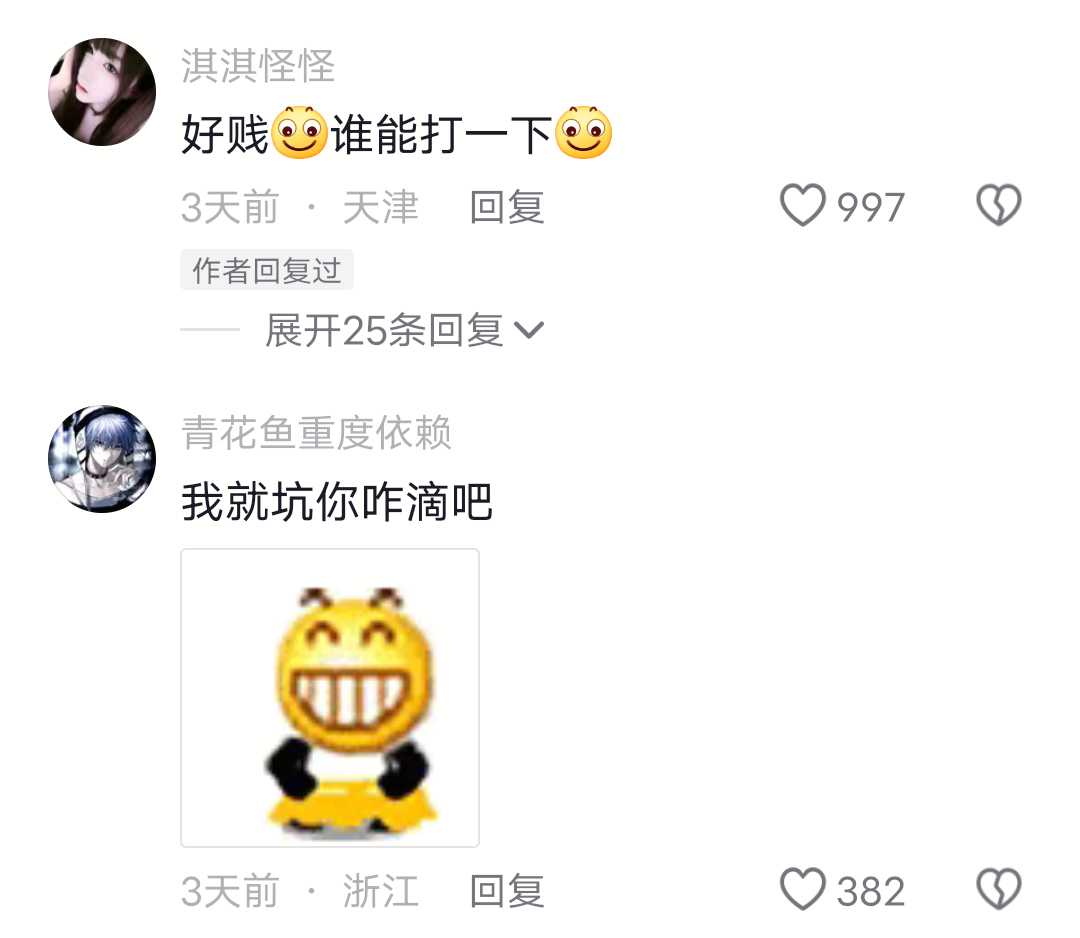Like the comment by 青花鱼重度依赖
This screenshot has width=1080, height=938.
click(802, 889)
